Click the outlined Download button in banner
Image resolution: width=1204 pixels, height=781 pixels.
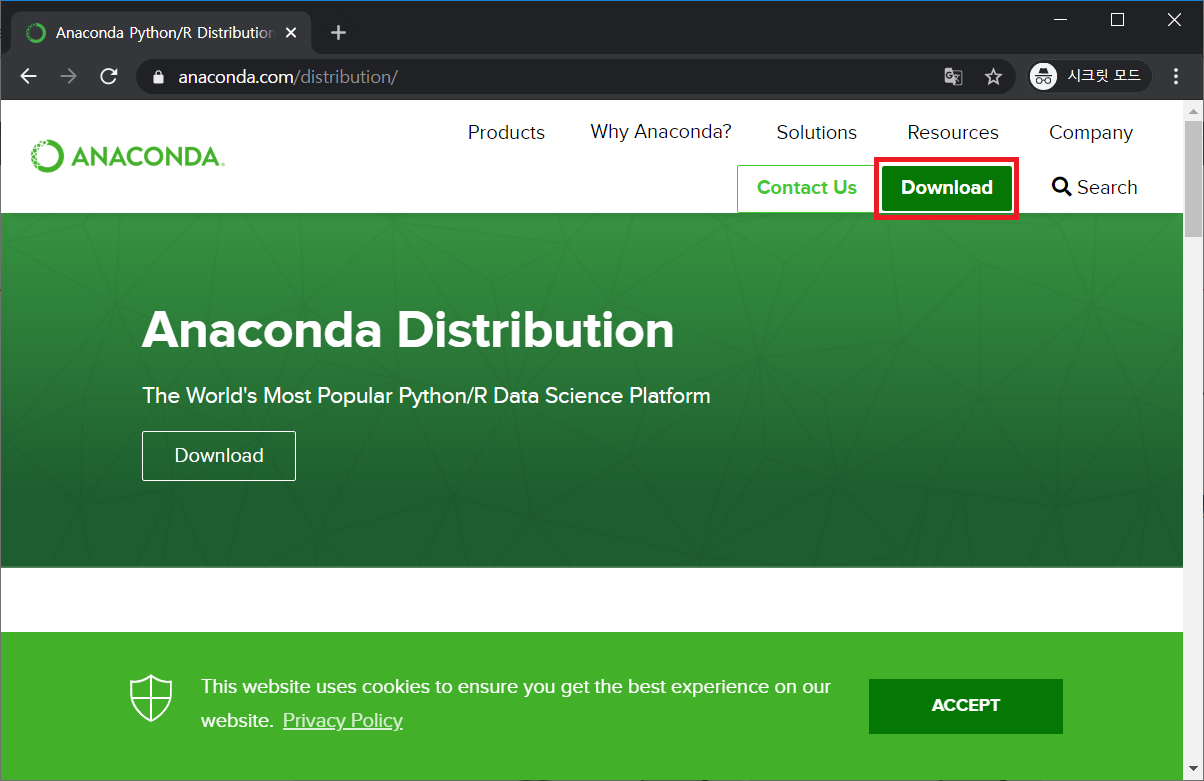coord(219,456)
